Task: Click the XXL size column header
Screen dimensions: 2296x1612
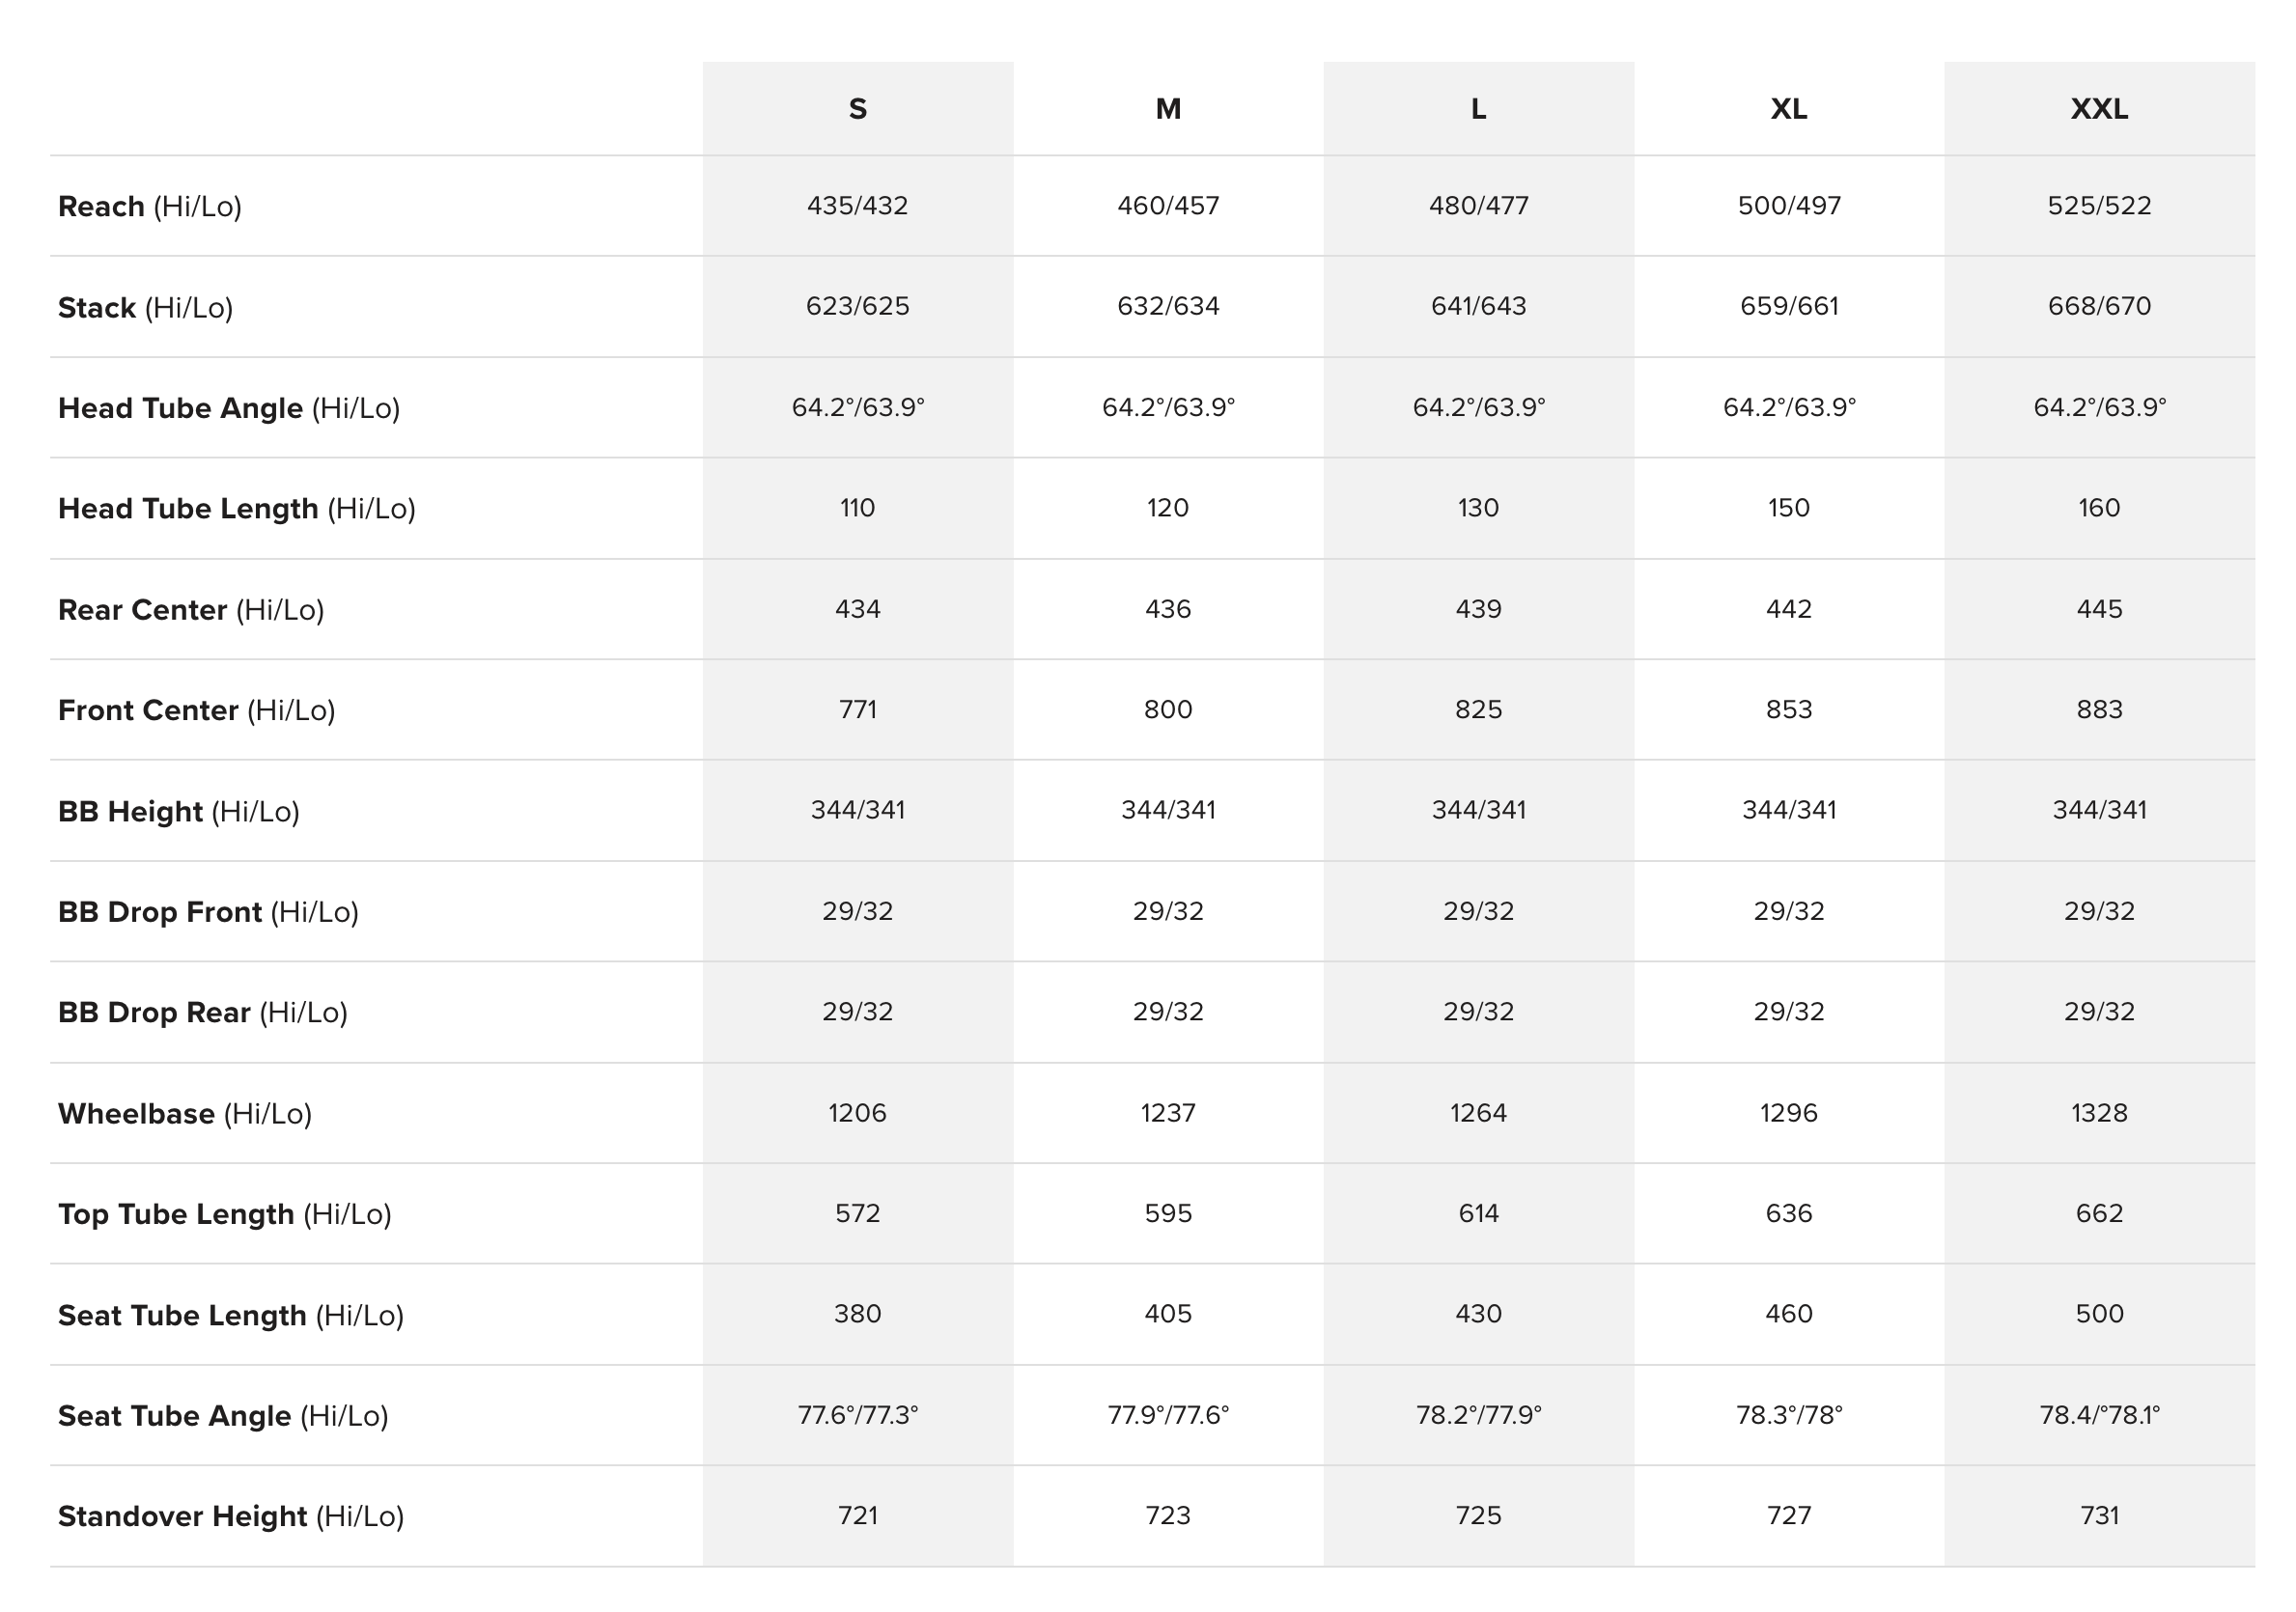Action: click(2099, 108)
